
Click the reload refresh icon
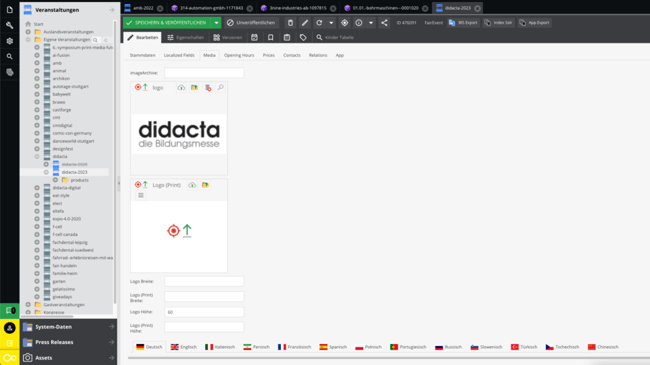click(x=319, y=23)
